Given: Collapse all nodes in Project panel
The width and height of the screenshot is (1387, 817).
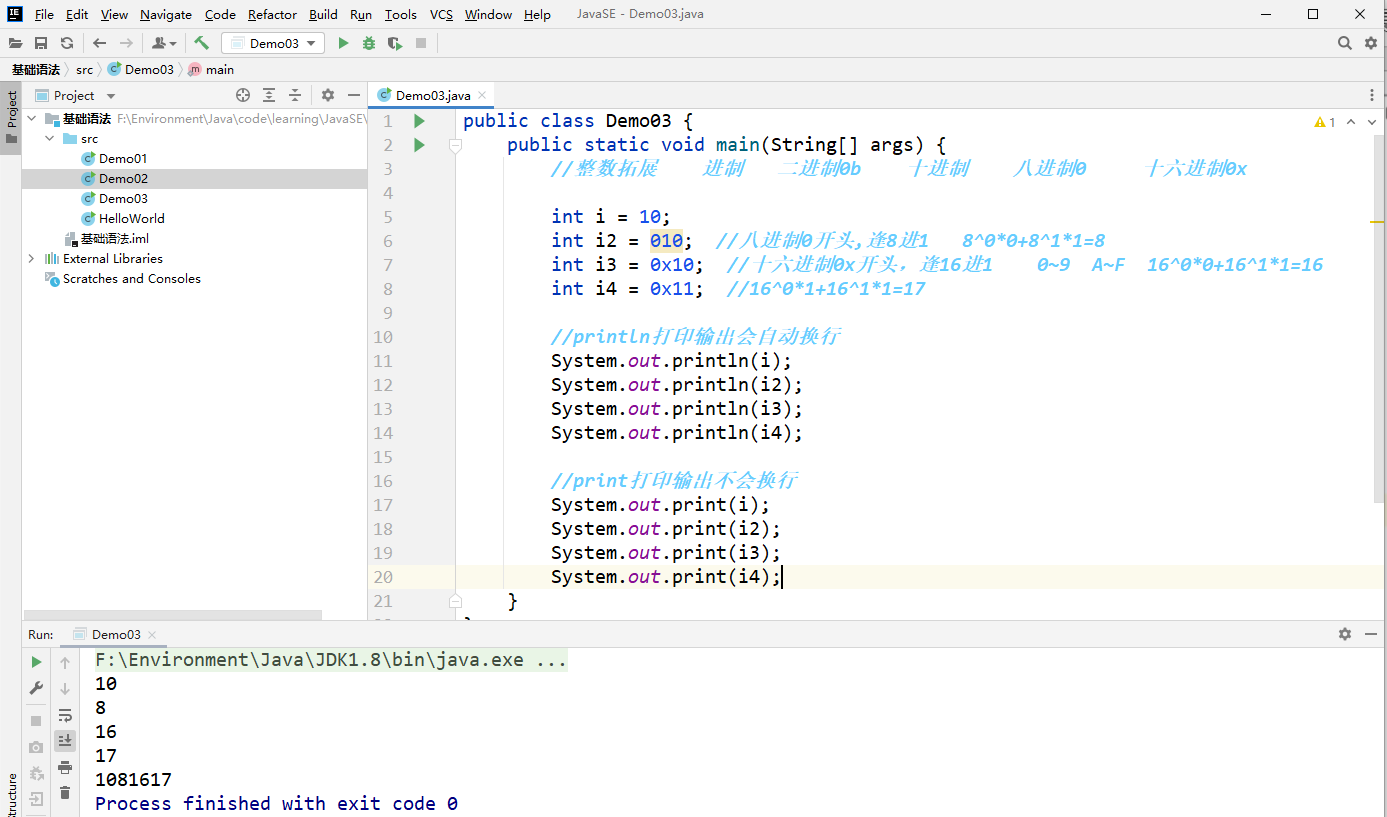Looking at the screenshot, I should click(295, 95).
